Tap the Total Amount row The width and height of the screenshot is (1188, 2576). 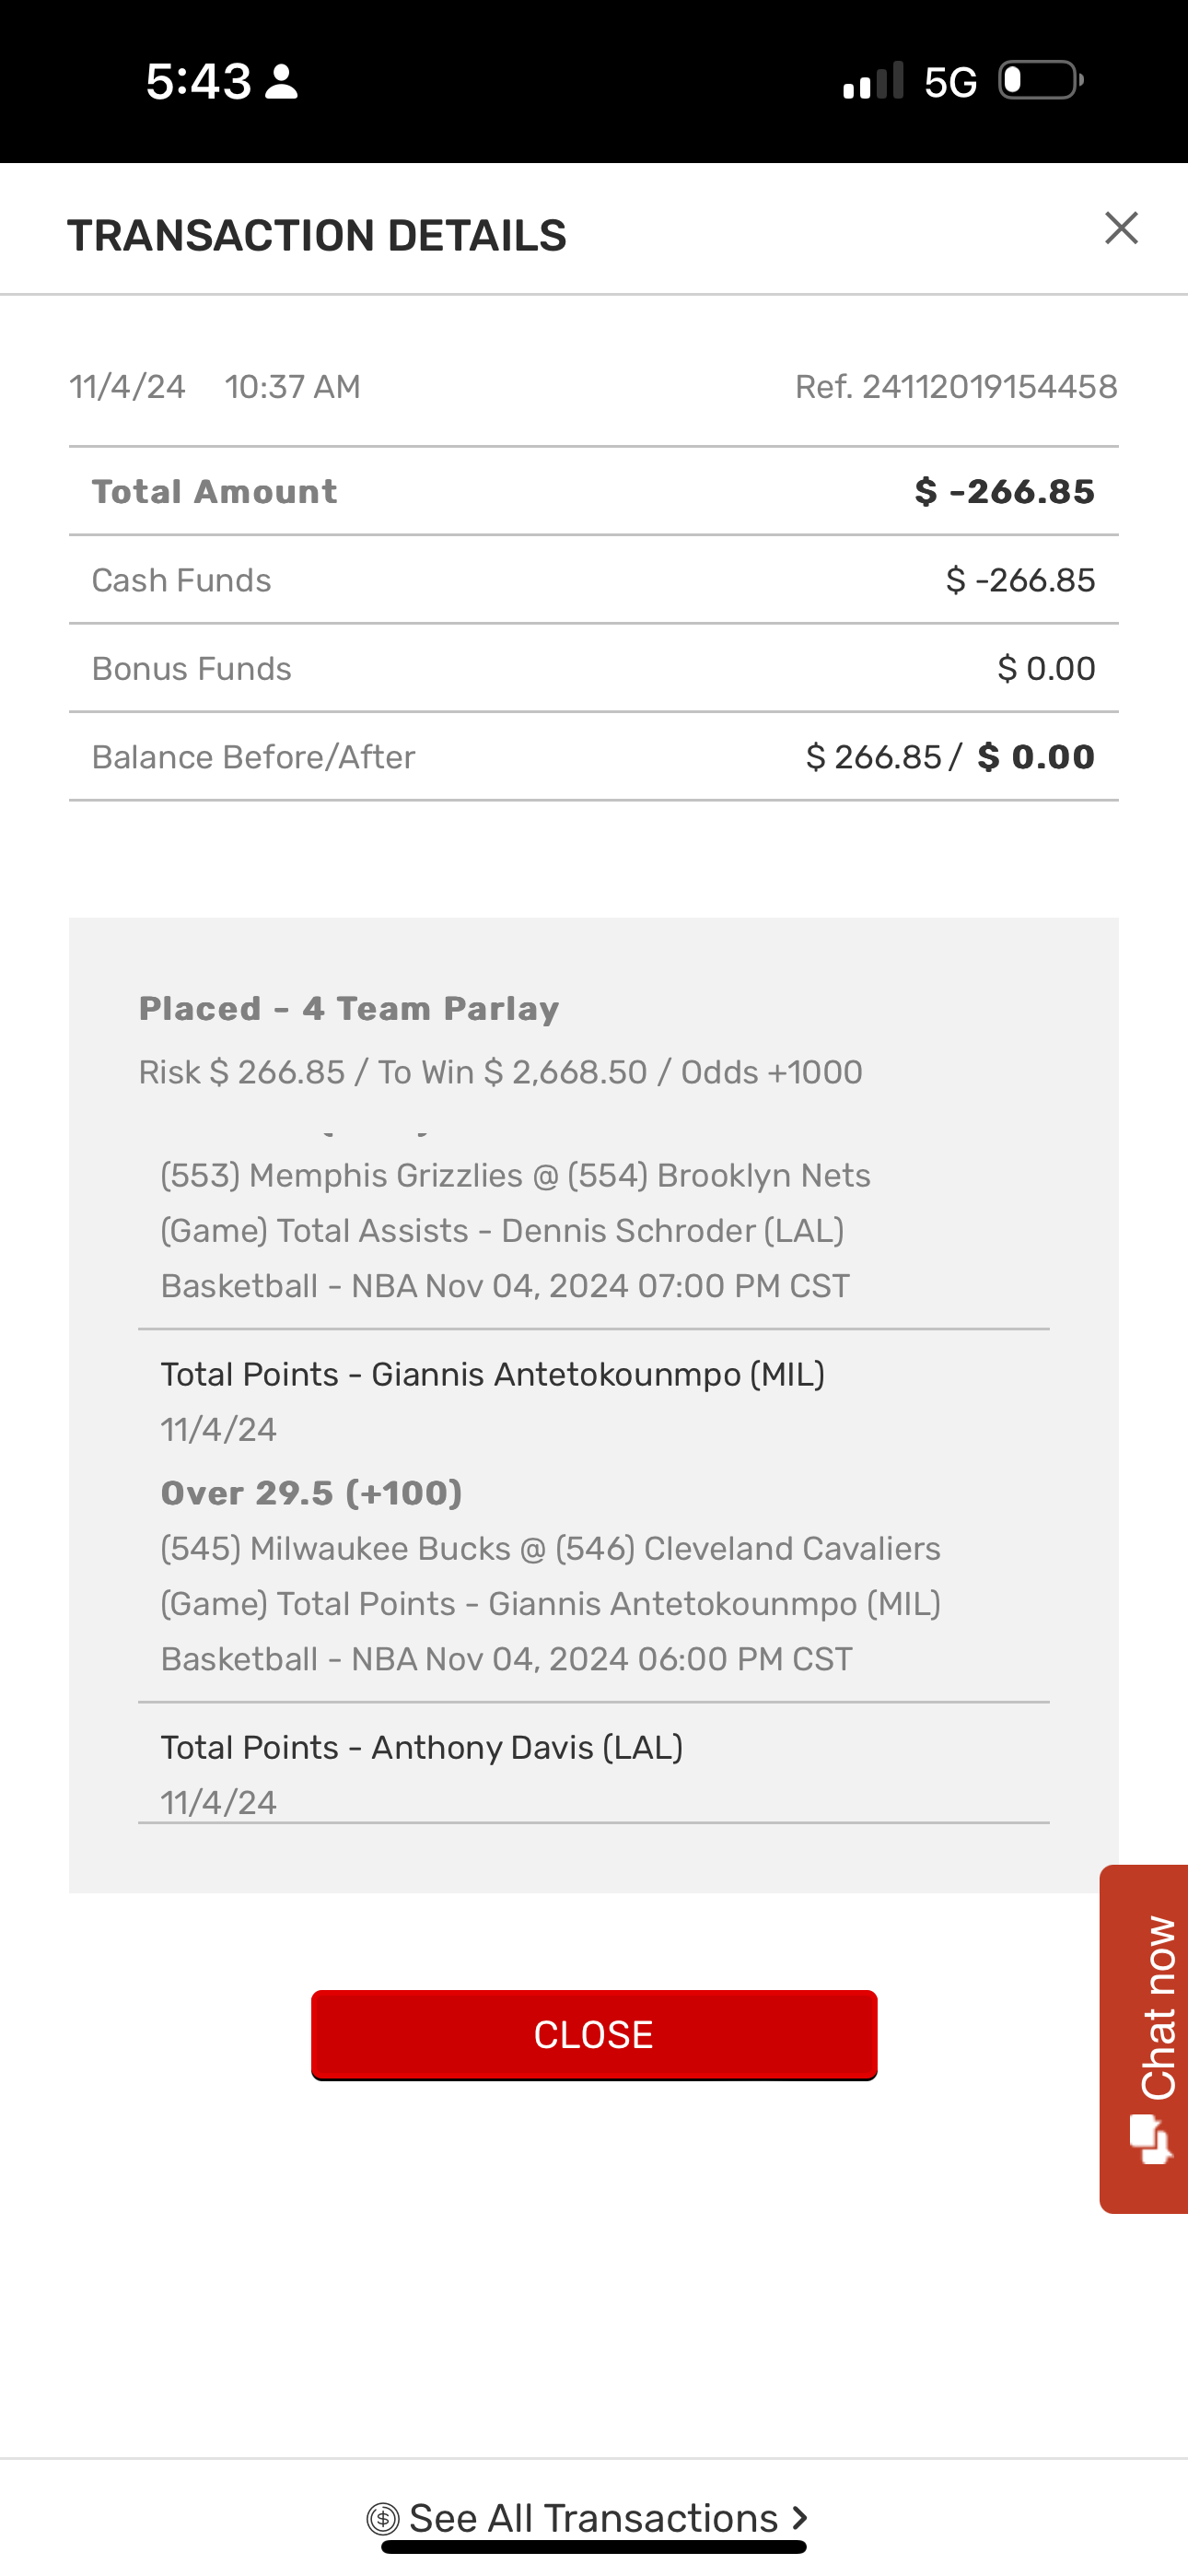593,491
